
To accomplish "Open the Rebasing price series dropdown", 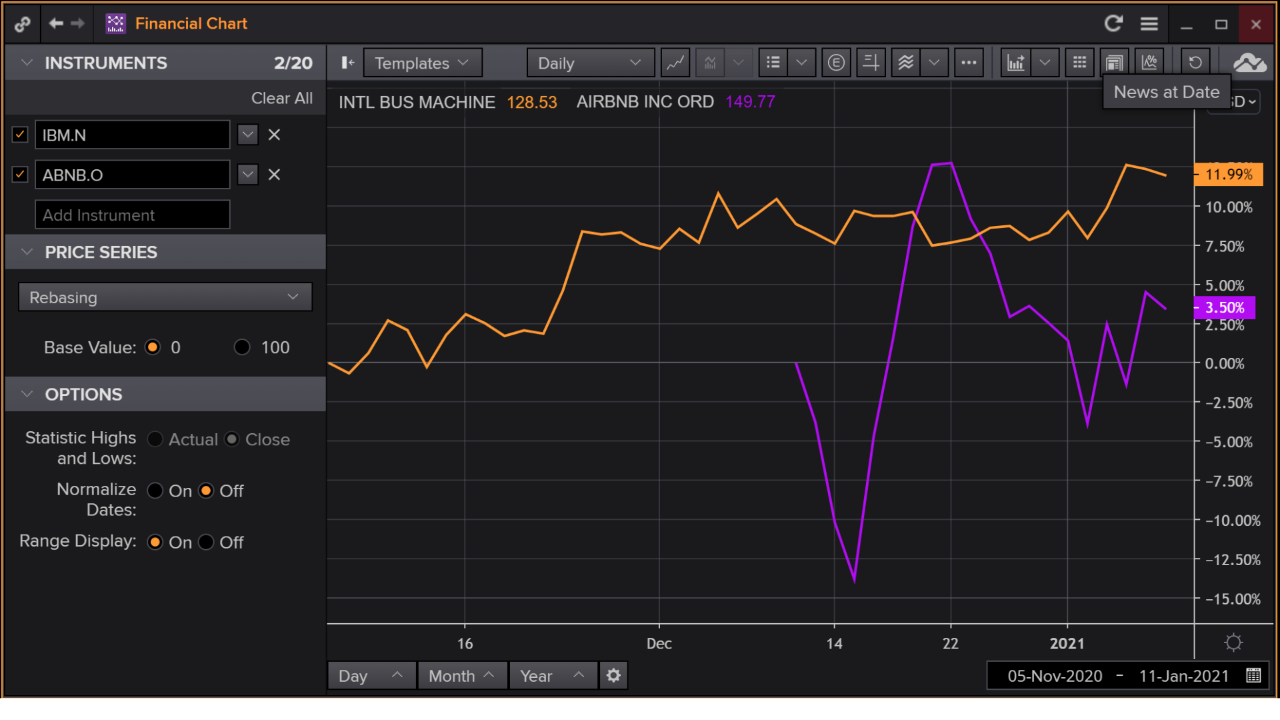I will [x=165, y=297].
